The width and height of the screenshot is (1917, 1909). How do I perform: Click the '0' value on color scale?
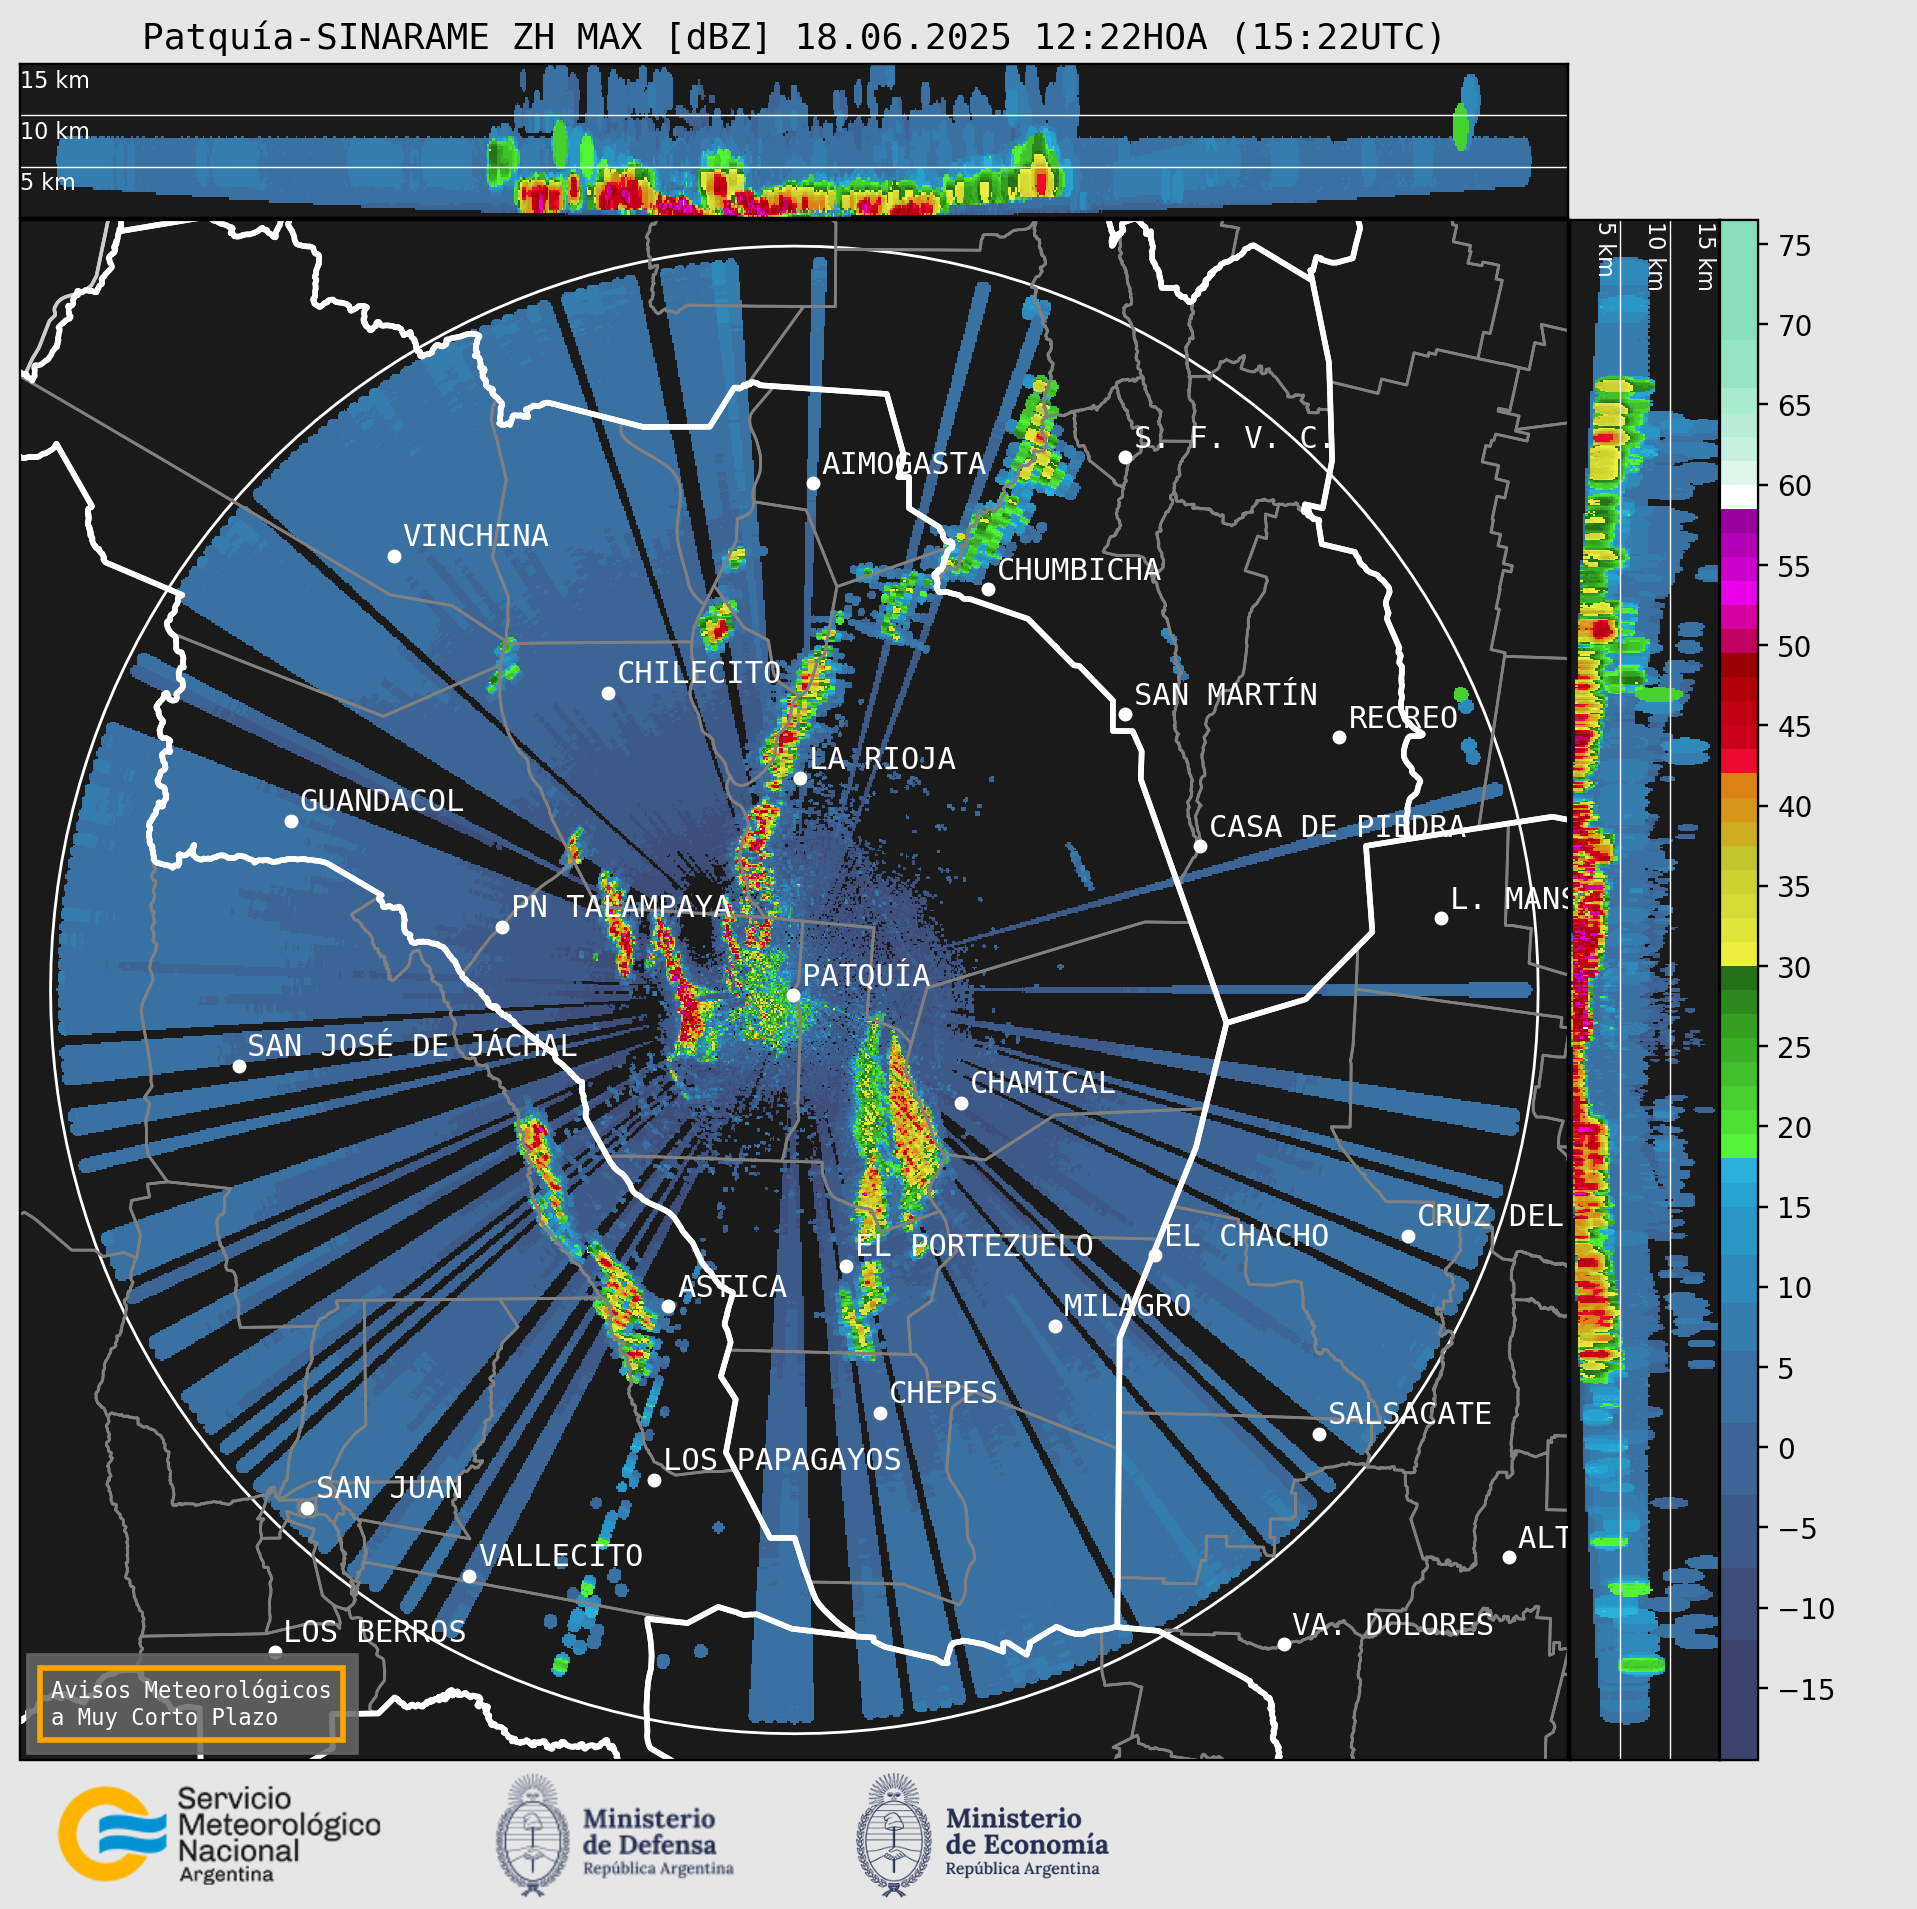(x=1787, y=1449)
